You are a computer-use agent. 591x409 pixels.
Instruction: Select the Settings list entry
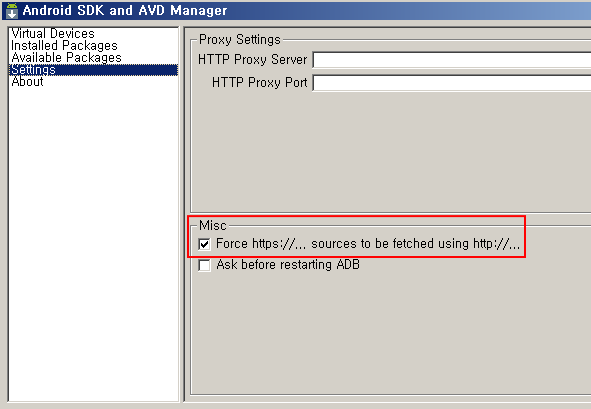[x=93, y=70]
